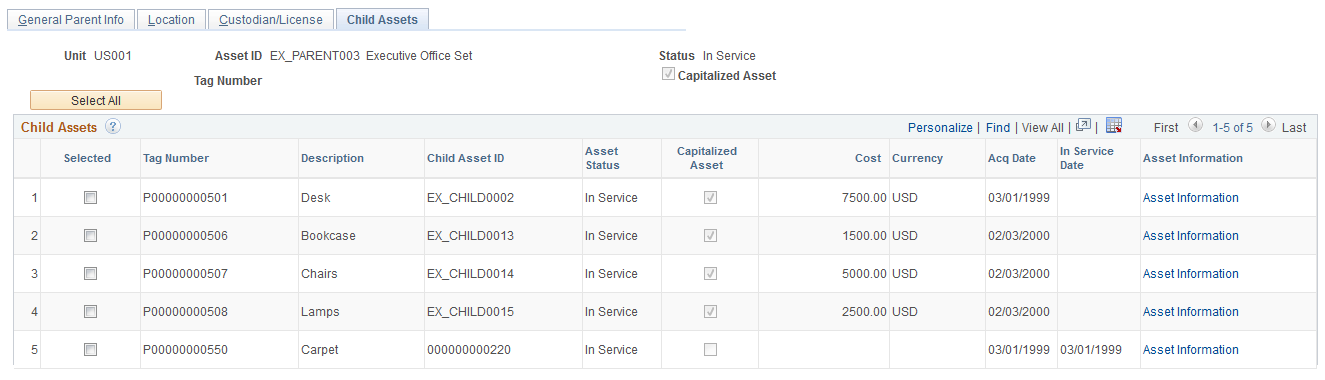The height and width of the screenshot is (380, 1325).
Task: Select the Child Assets tab
Action: (383, 20)
